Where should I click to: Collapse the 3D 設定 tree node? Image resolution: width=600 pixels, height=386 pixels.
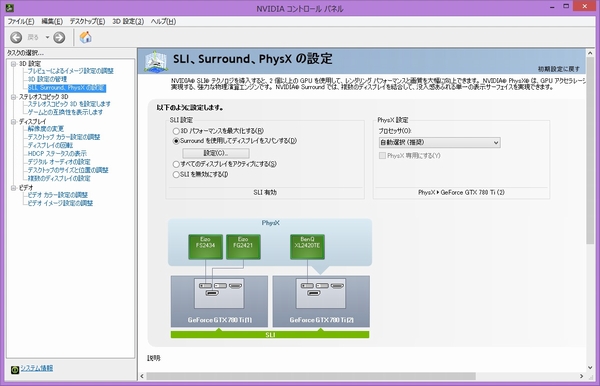tap(13, 64)
